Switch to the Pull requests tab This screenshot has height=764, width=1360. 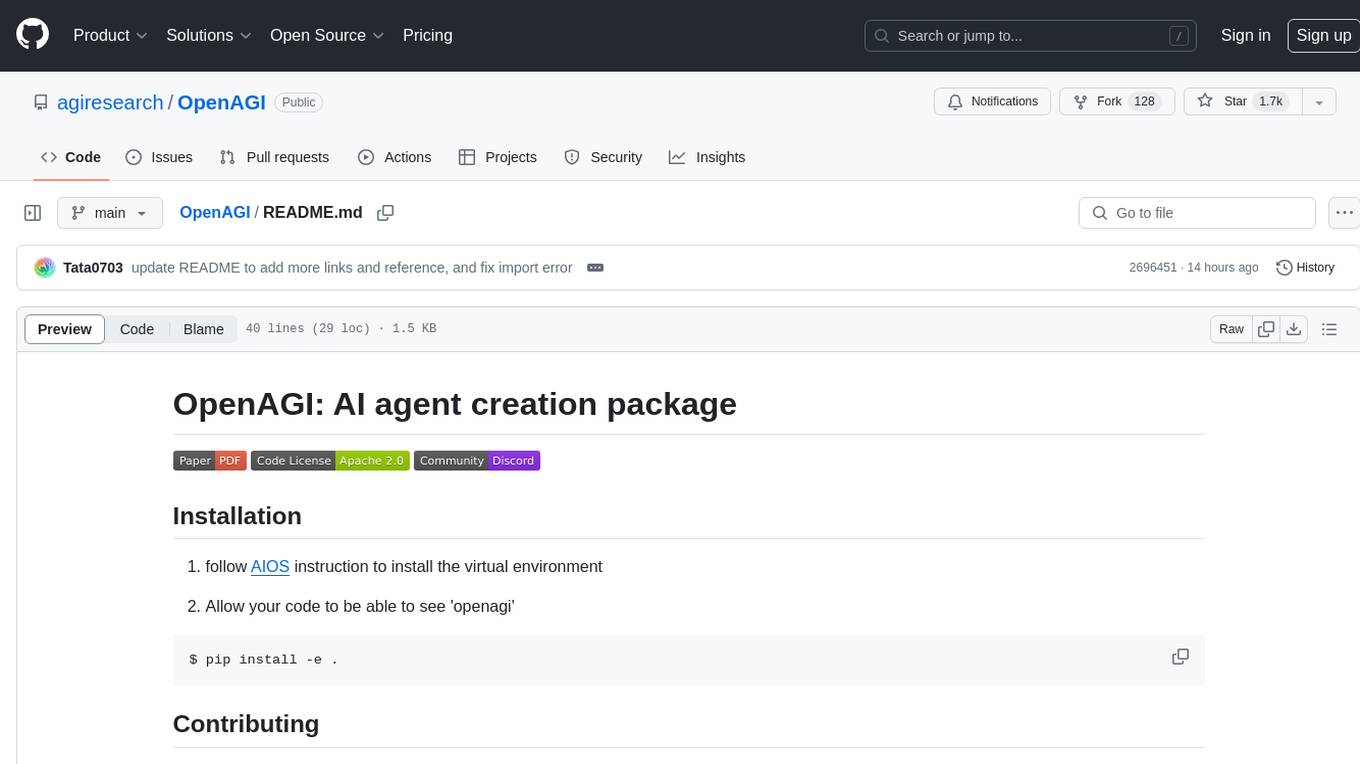tap(274, 157)
